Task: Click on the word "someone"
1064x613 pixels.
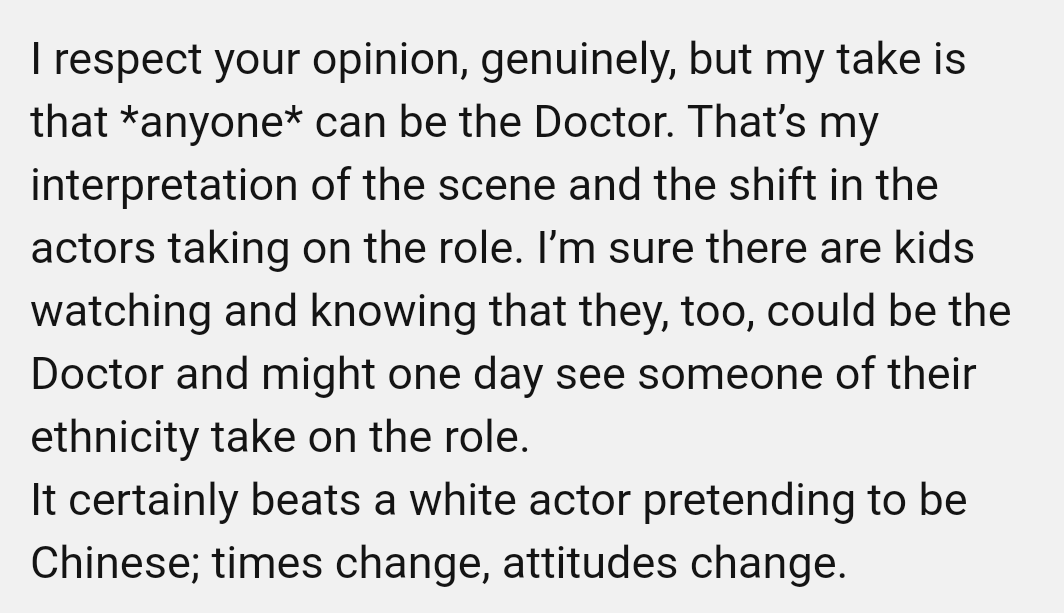Action: (730, 375)
